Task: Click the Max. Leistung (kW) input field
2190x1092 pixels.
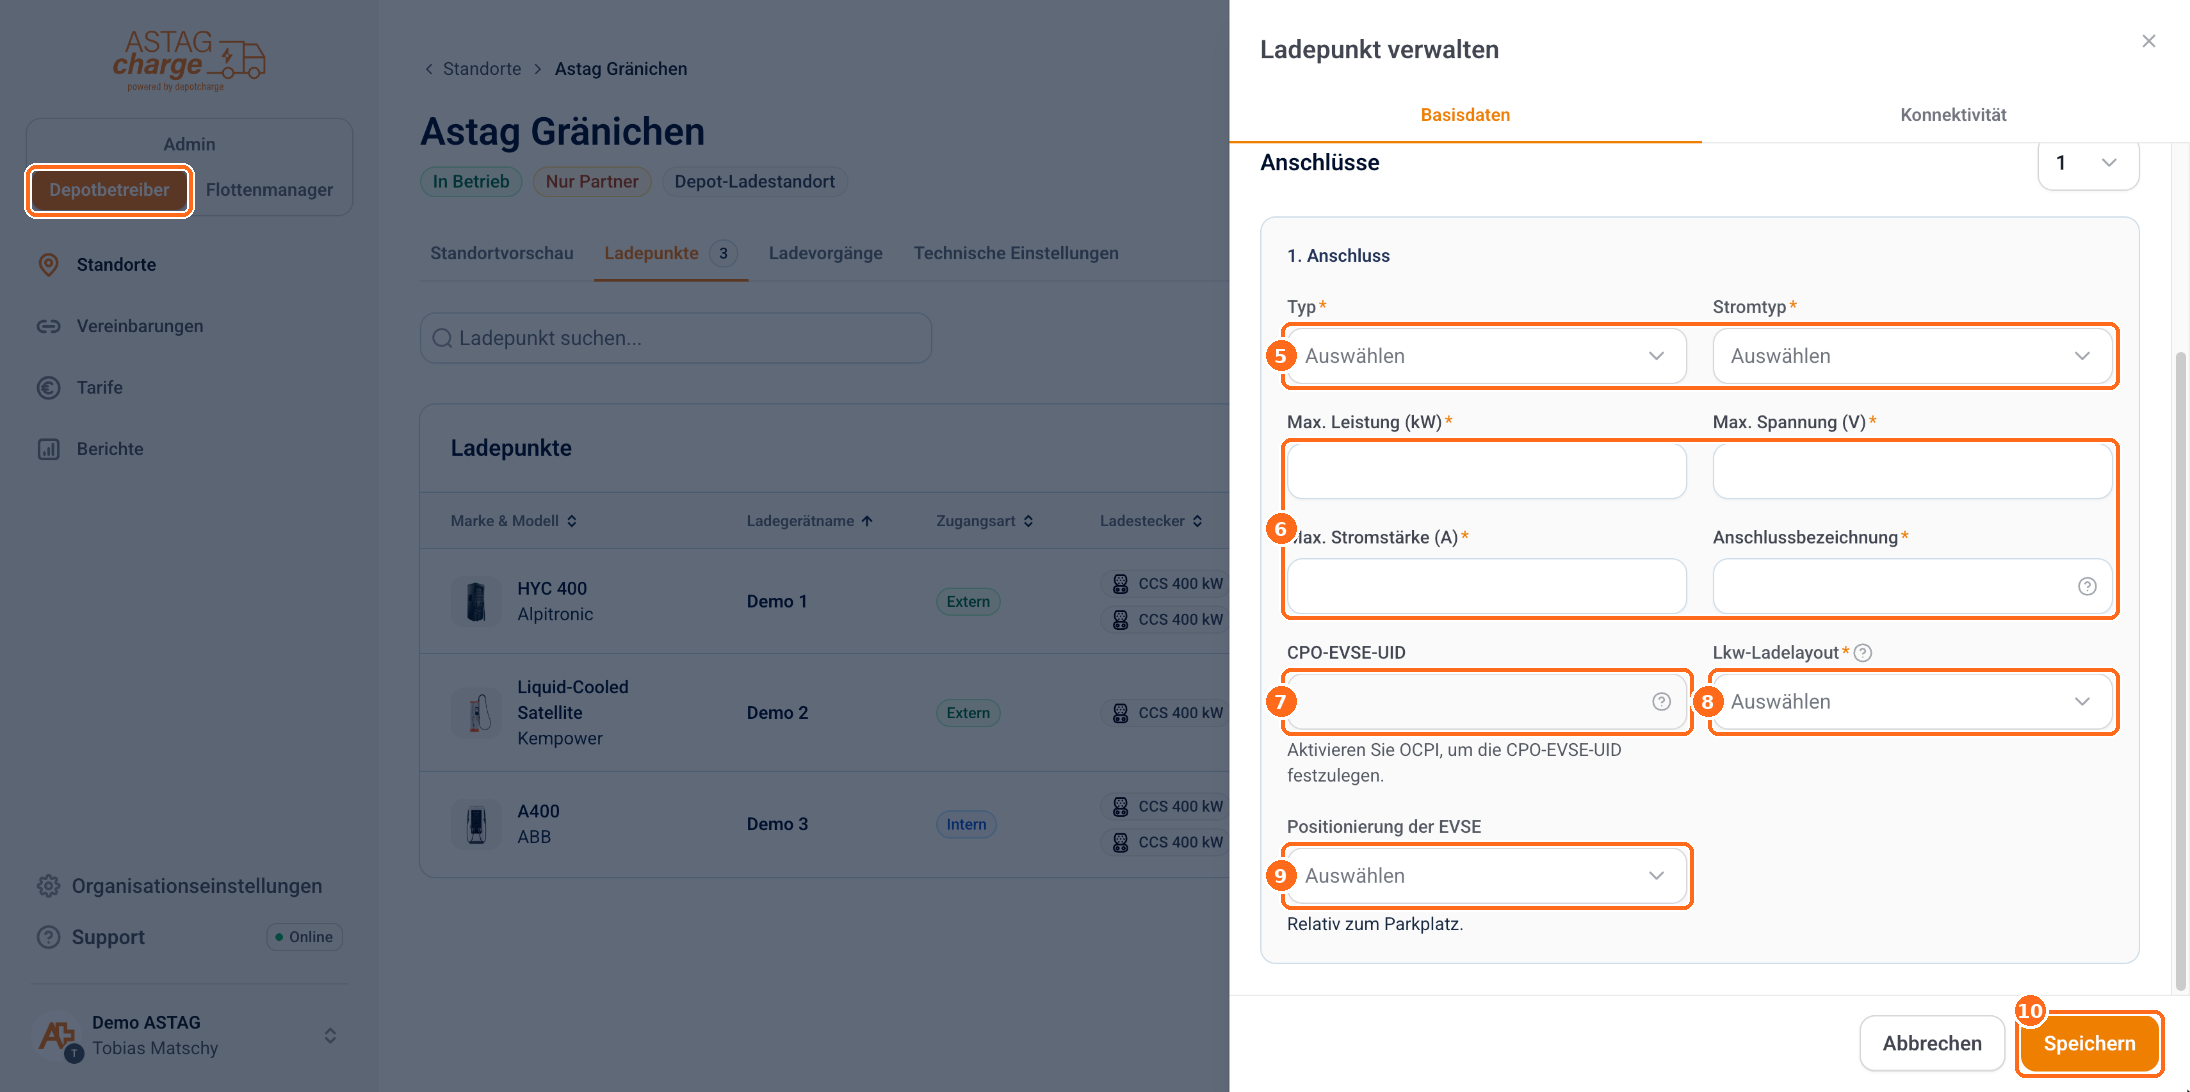Action: tap(1486, 471)
